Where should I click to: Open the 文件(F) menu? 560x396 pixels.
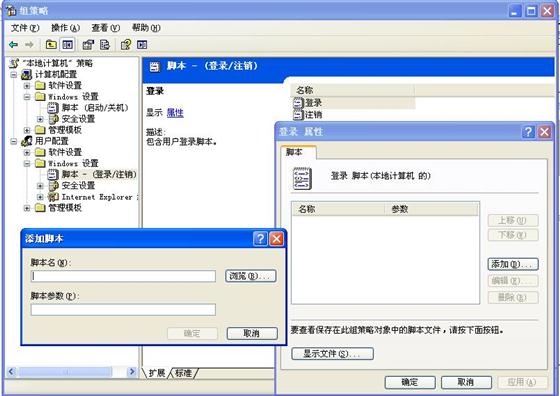25,28
